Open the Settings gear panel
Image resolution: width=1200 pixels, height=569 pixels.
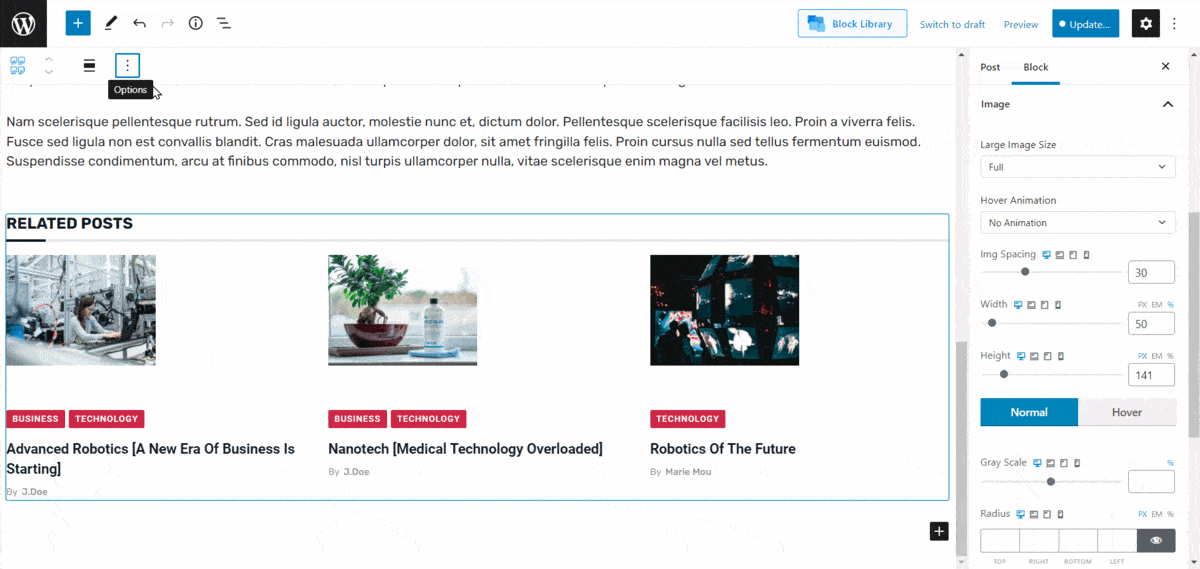pyautogui.click(x=1145, y=24)
